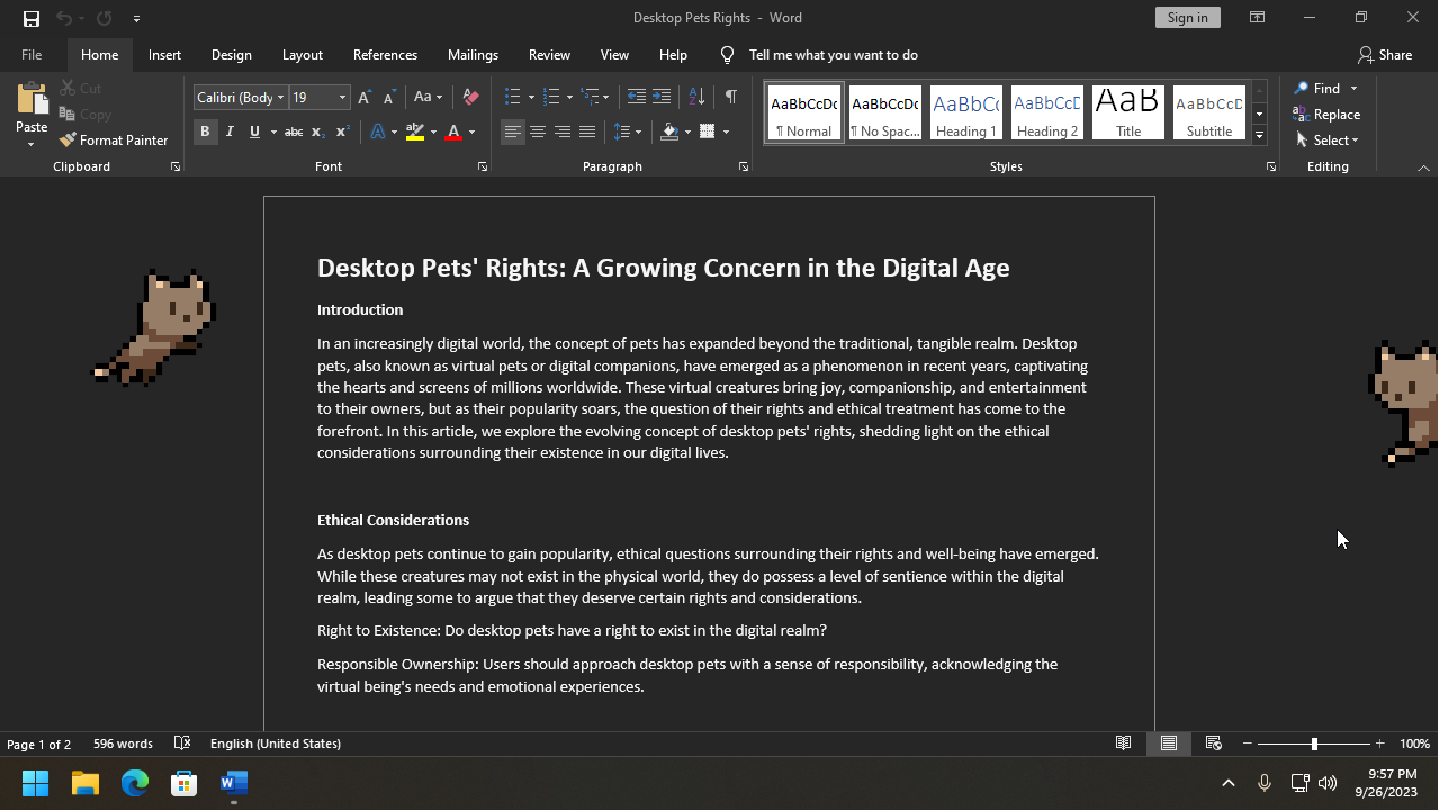
Task: Toggle Show/Hide paragraph marks
Action: 731,97
